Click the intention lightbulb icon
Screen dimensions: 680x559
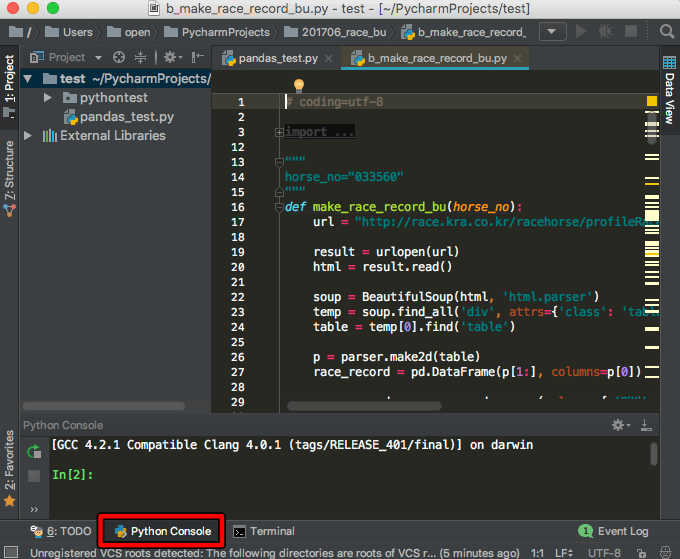click(x=299, y=85)
